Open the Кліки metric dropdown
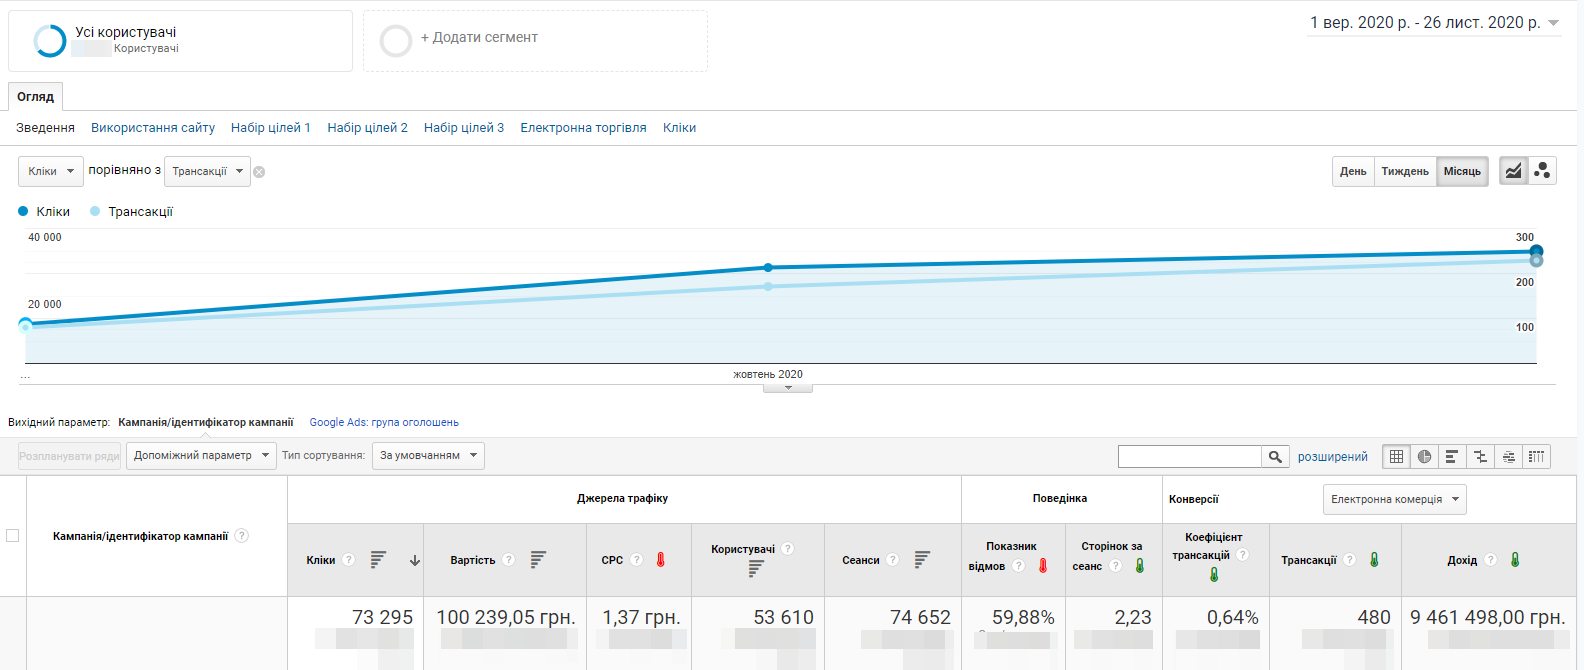Screen dimensions: 1584x670 (x=51, y=171)
